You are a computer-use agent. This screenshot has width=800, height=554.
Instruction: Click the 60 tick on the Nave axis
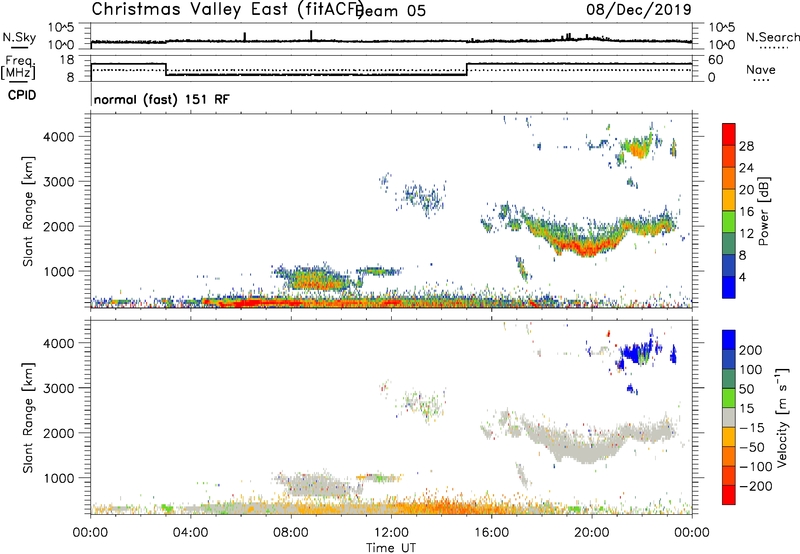coord(716,60)
